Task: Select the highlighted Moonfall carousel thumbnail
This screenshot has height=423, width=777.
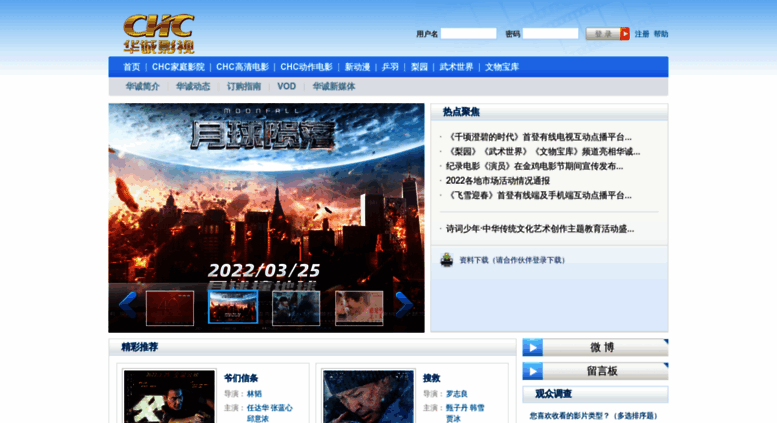Action: 233,307
